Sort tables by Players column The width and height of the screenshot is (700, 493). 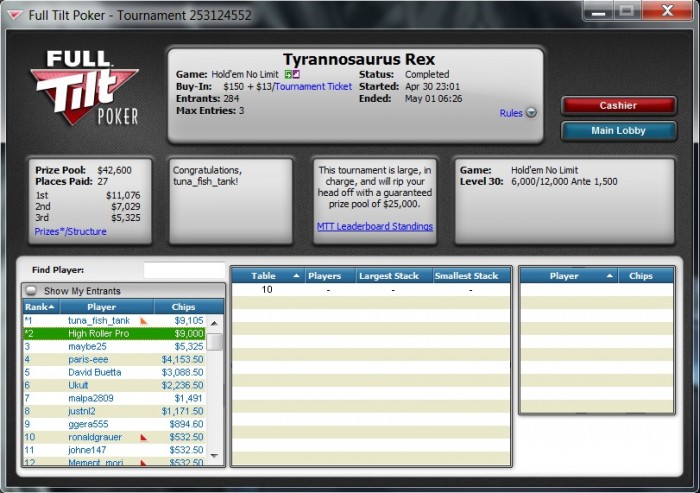point(330,276)
